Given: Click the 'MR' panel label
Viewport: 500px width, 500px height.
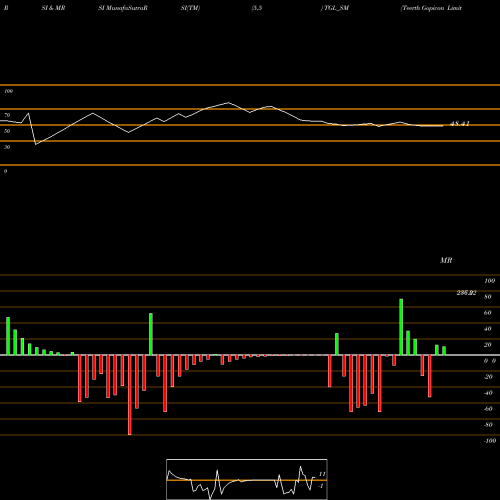Looking at the screenshot, I should (446, 260).
